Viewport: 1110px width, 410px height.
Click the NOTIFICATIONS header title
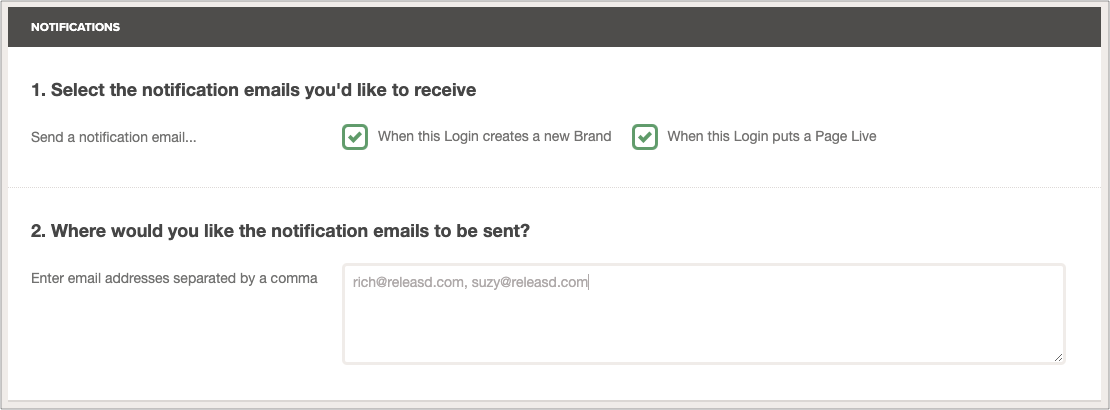click(x=75, y=27)
